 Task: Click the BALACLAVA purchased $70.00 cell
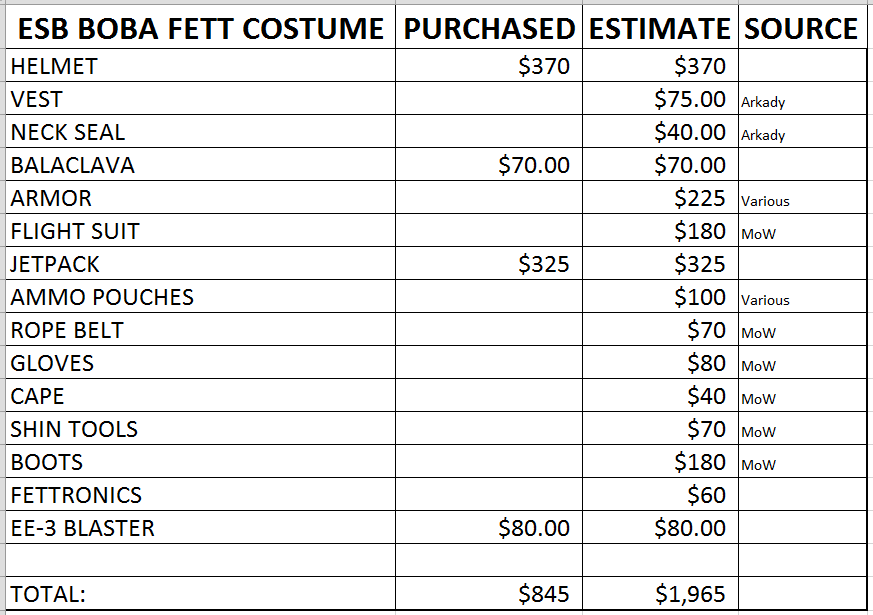[489, 165]
